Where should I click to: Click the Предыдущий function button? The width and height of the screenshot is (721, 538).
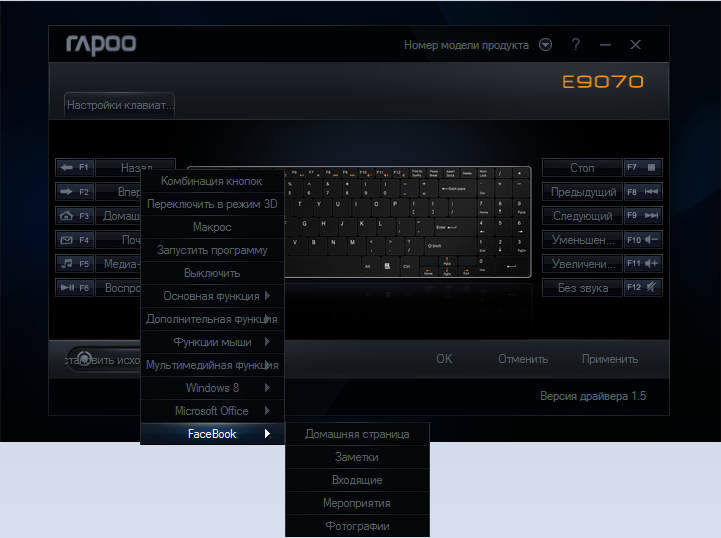click(582, 192)
